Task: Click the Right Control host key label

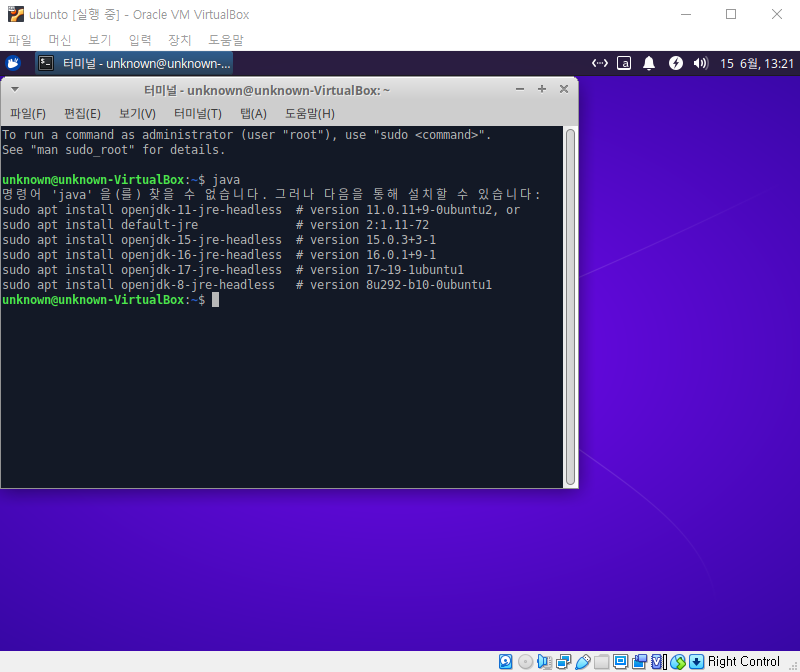Action: pyautogui.click(x=743, y=661)
